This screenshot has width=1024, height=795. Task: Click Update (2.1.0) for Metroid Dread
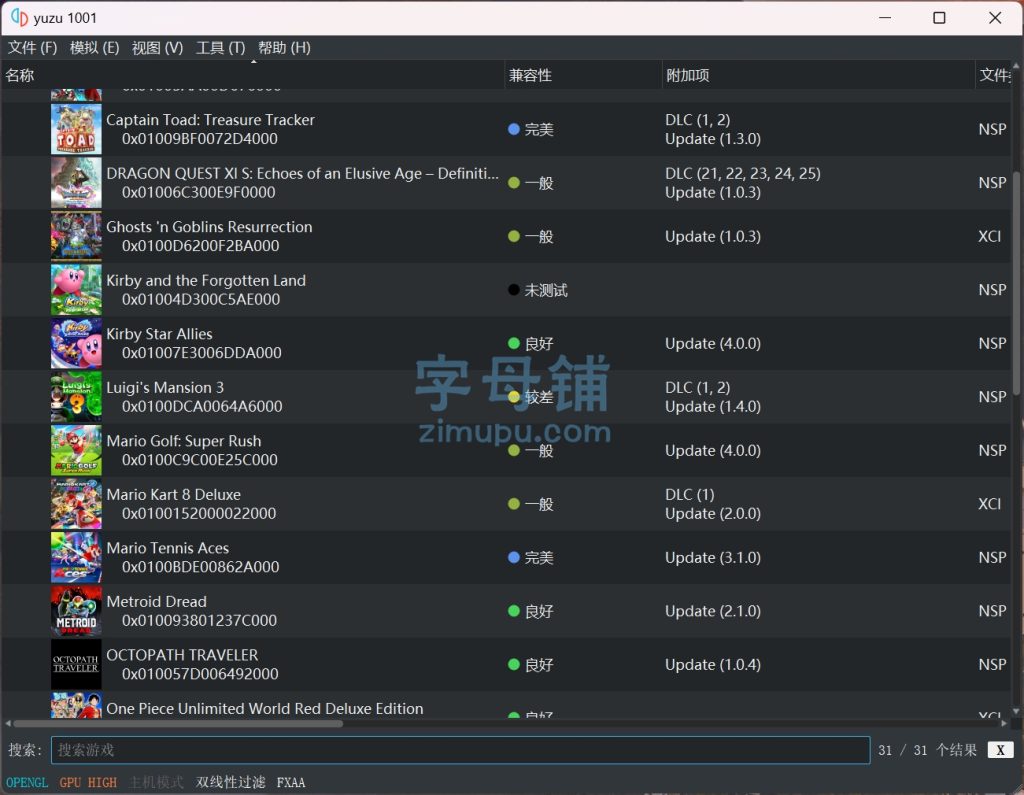[712, 611]
